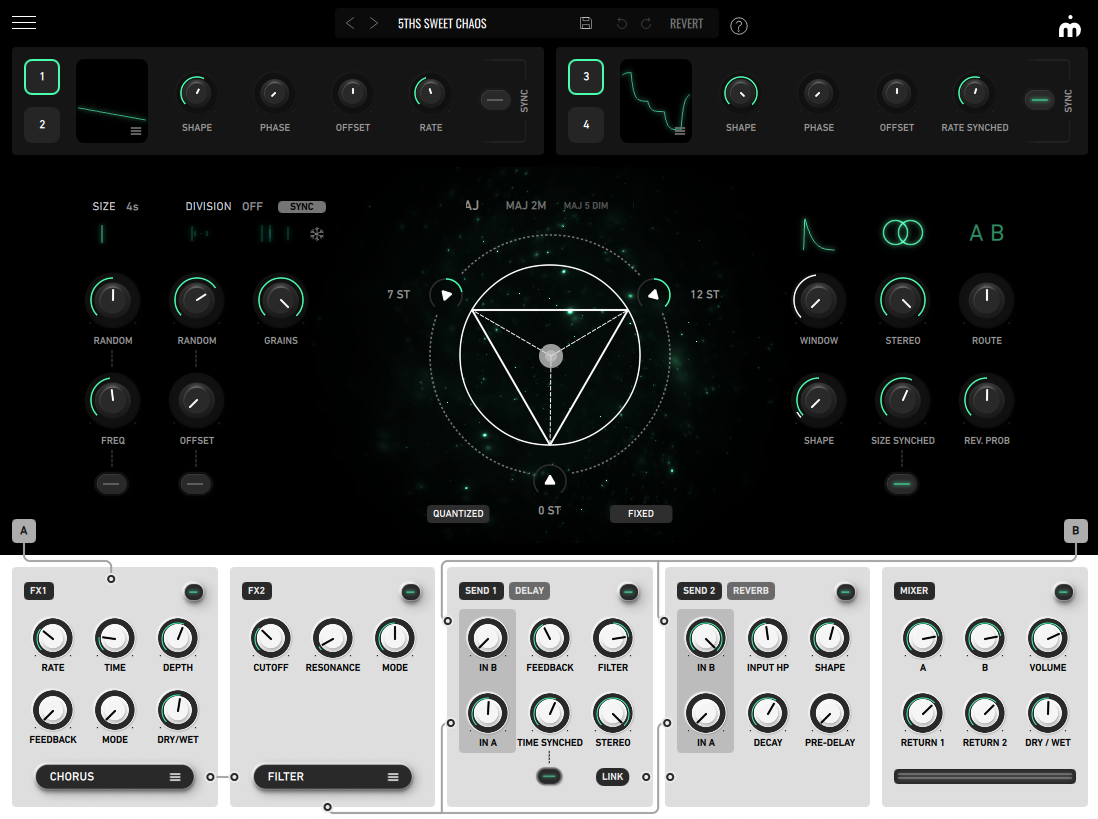
Task: Click the MAJ 2M scale label
Action: (526, 206)
